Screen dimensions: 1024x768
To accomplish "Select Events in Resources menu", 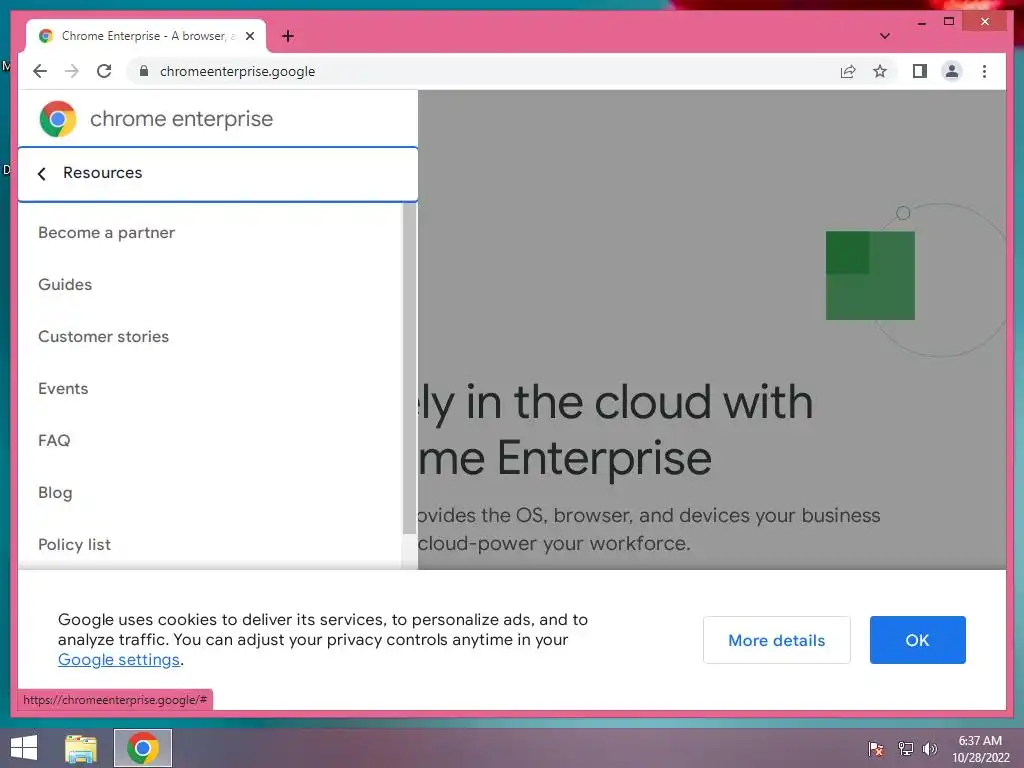I will pyautogui.click(x=63, y=389).
